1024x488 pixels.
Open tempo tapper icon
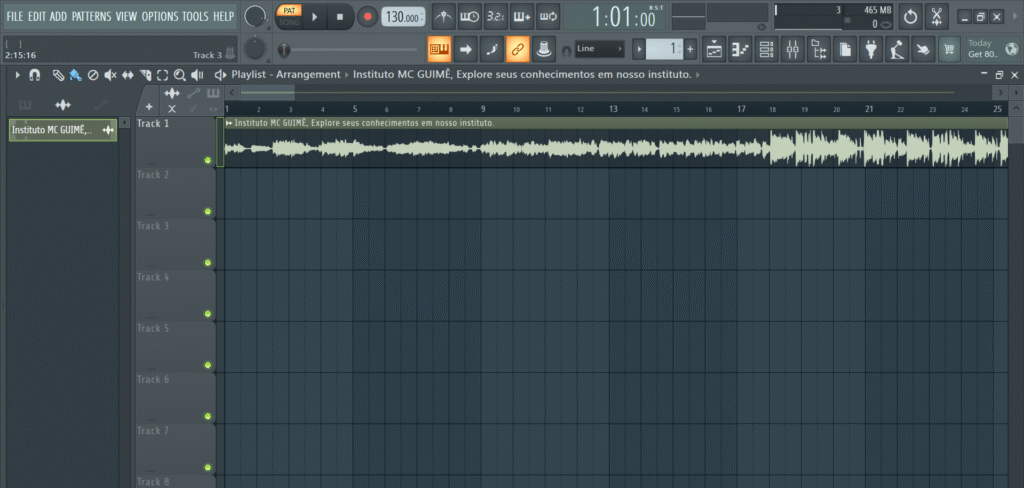tap(897, 49)
